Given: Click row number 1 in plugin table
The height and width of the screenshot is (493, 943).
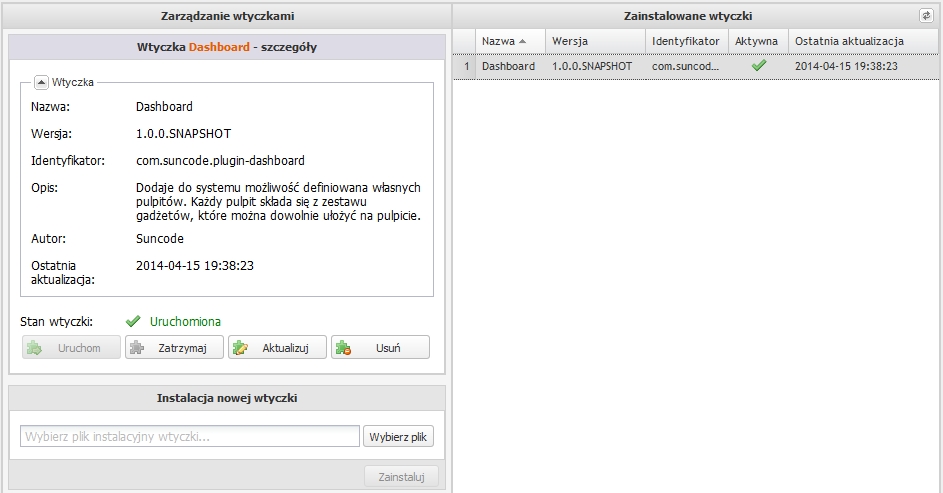Looking at the screenshot, I should coord(465,66).
